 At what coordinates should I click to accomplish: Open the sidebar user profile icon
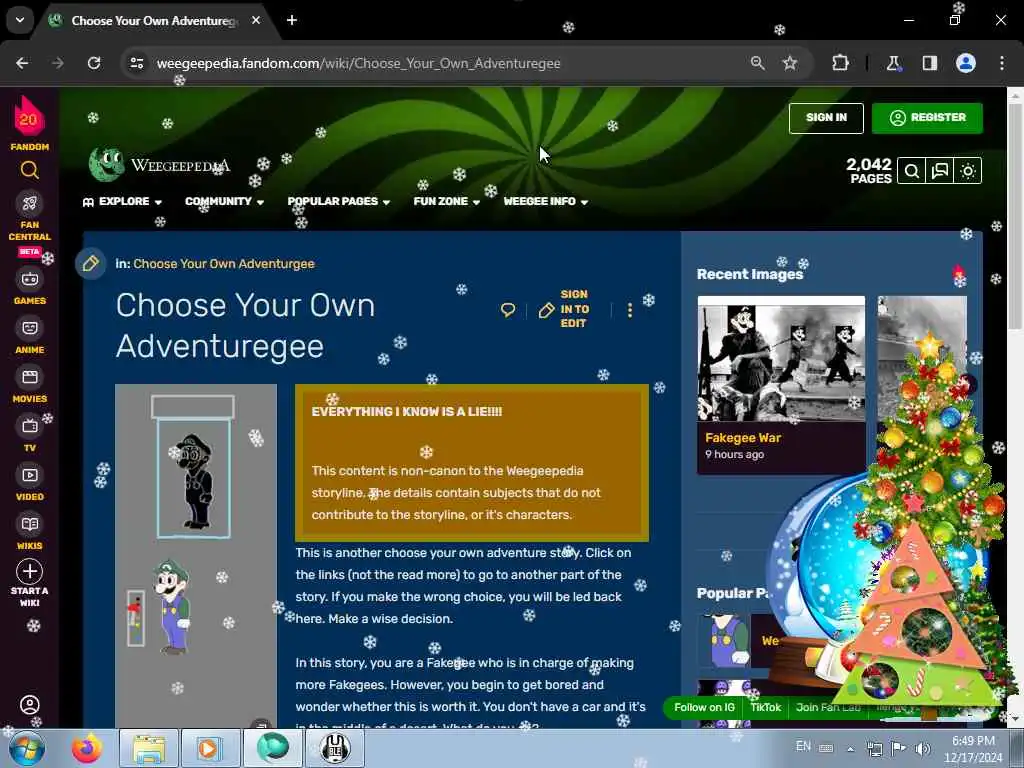(29, 705)
